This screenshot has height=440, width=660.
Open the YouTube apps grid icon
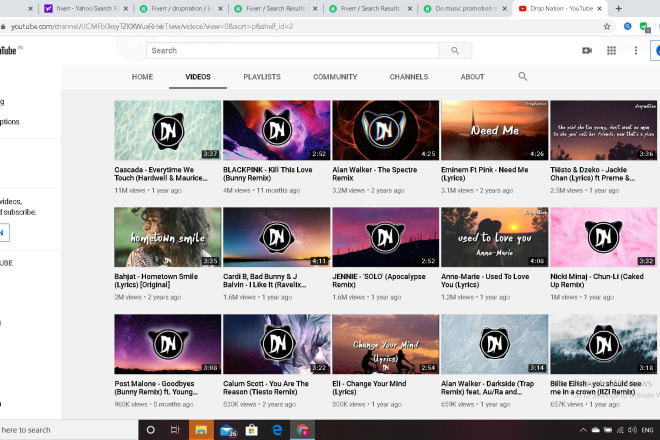pyautogui.click(x=611, y=50)
